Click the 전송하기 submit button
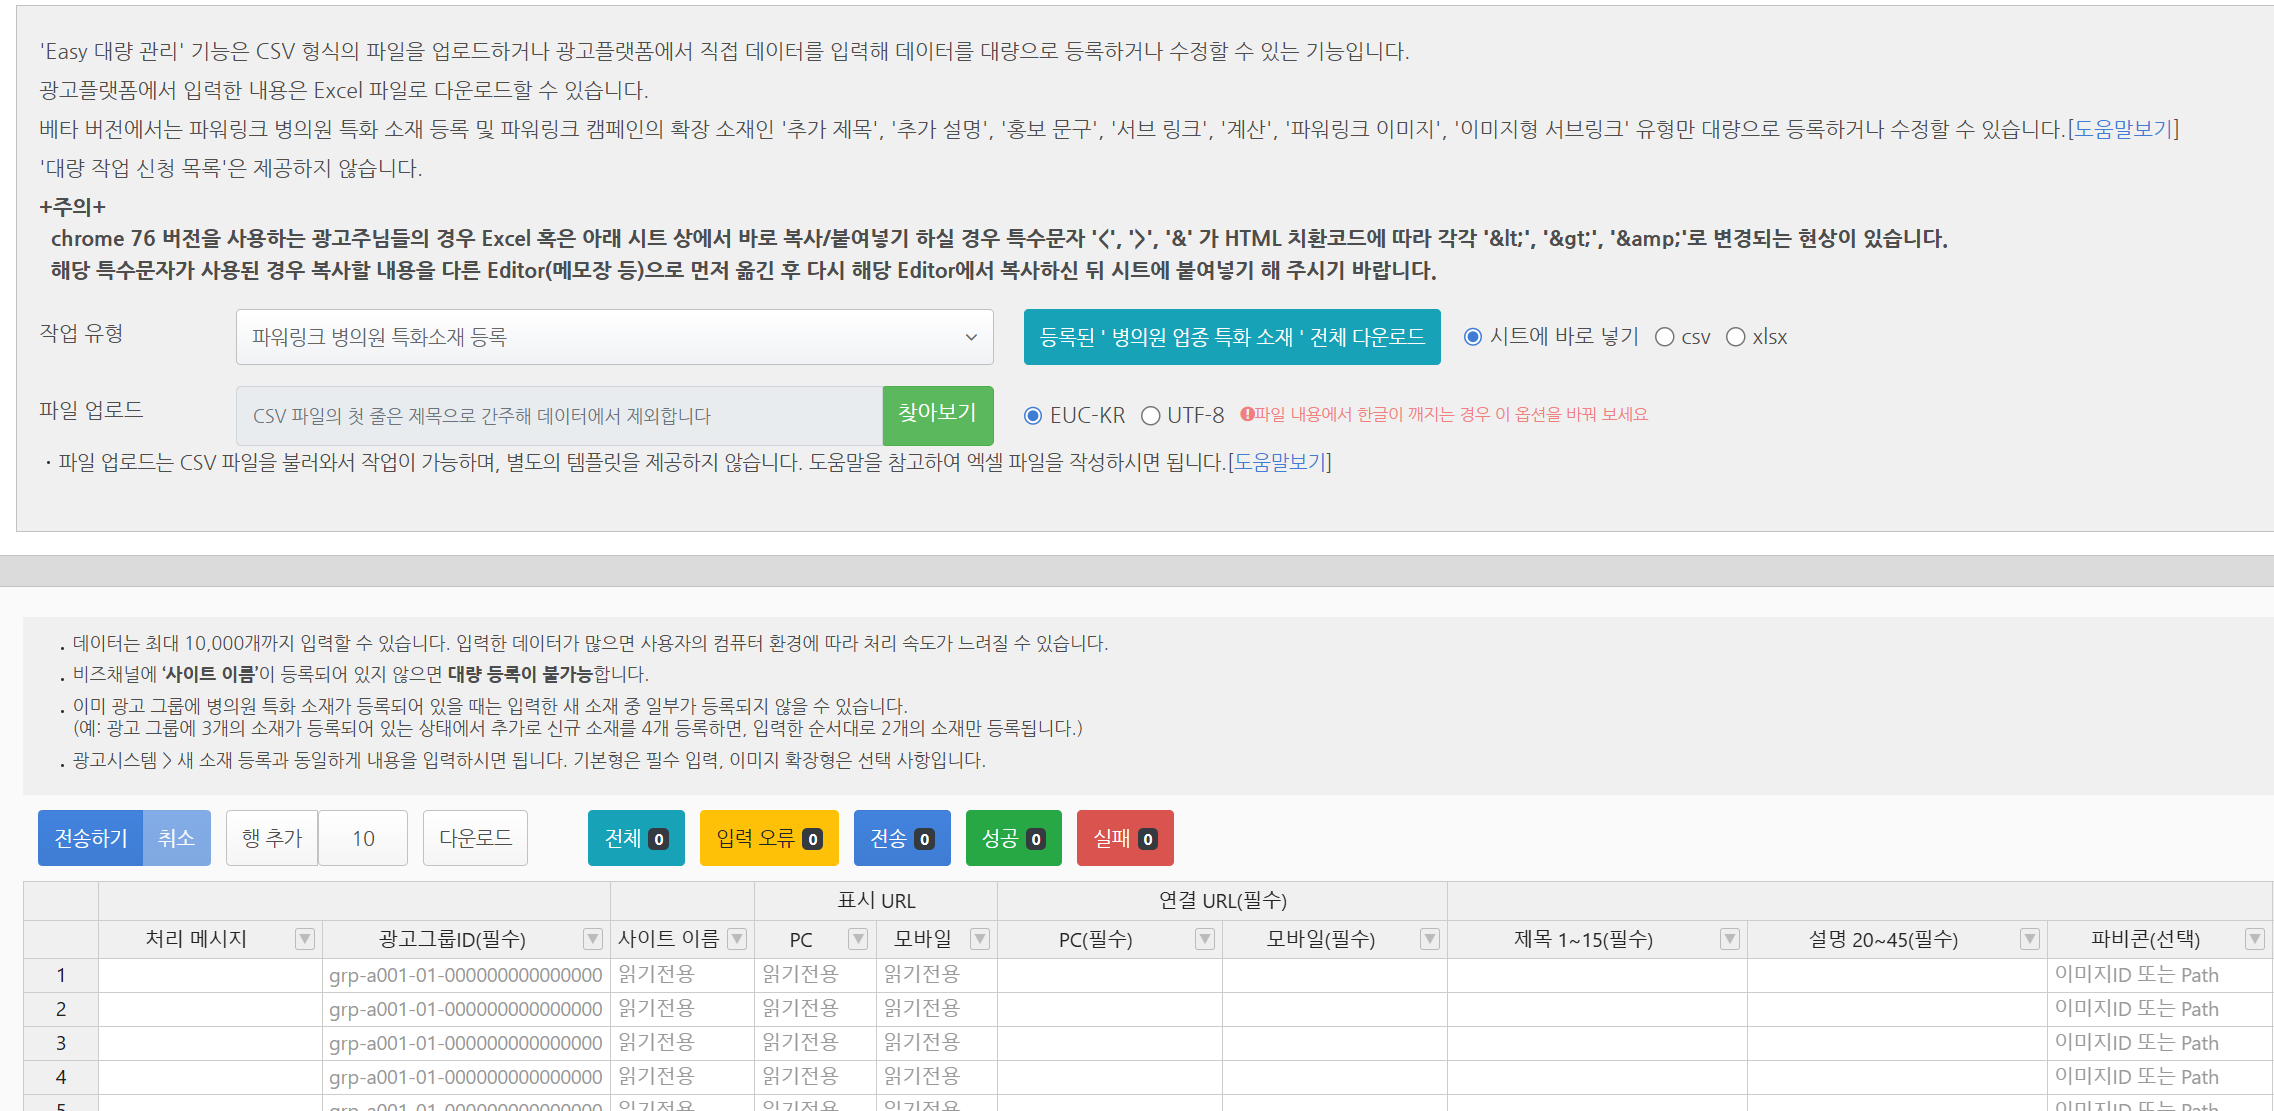Screen dimensions: 2274x1111 pyautogui.click(x=91, y=838)
